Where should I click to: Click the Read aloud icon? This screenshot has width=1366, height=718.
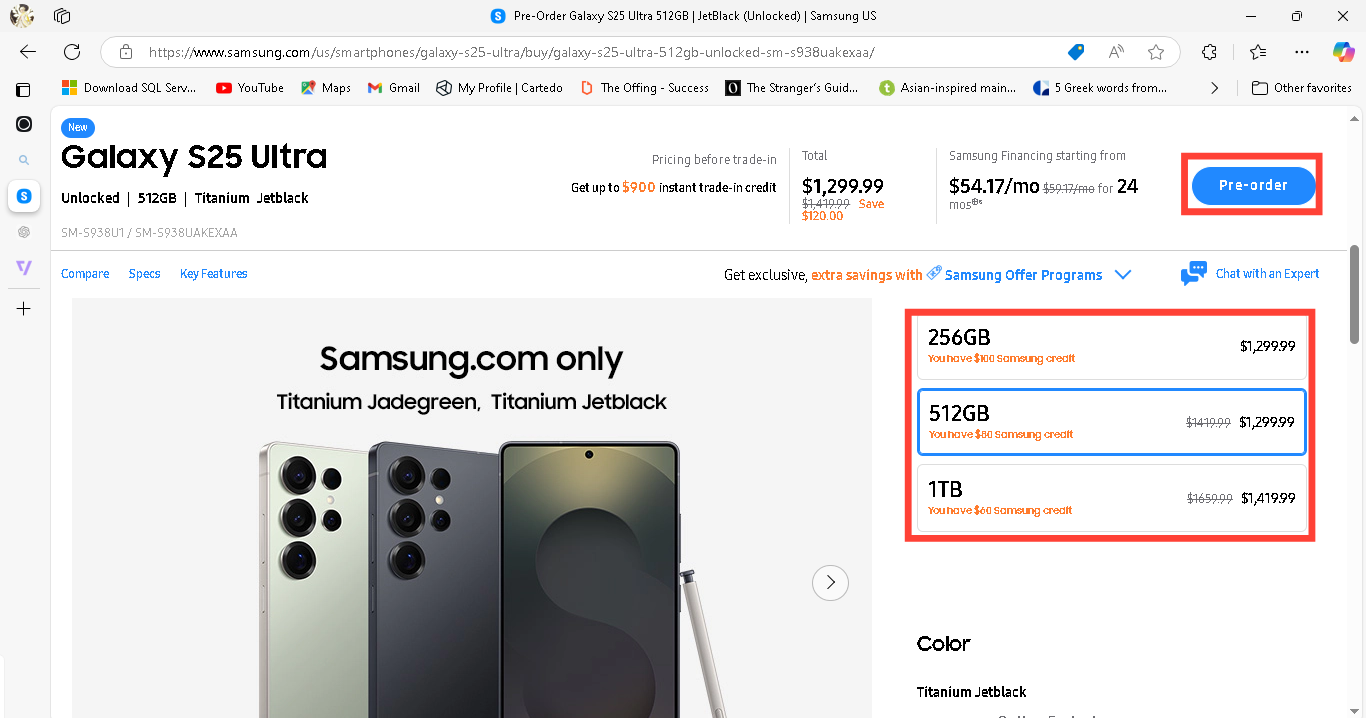(x=1116, y=52)
